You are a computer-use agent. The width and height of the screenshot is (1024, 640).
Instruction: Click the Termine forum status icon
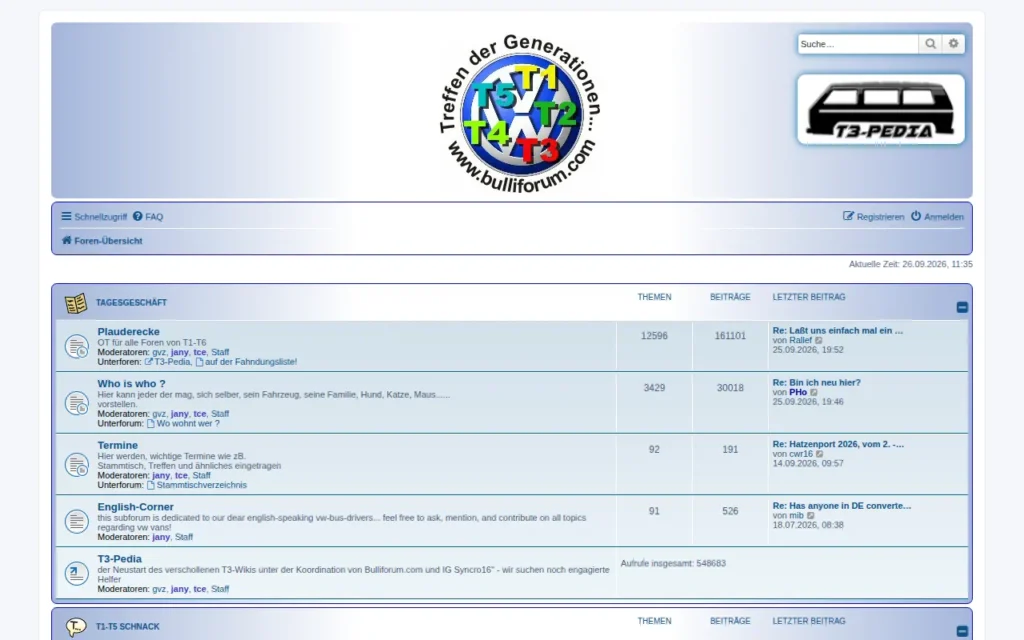[76, 465]
